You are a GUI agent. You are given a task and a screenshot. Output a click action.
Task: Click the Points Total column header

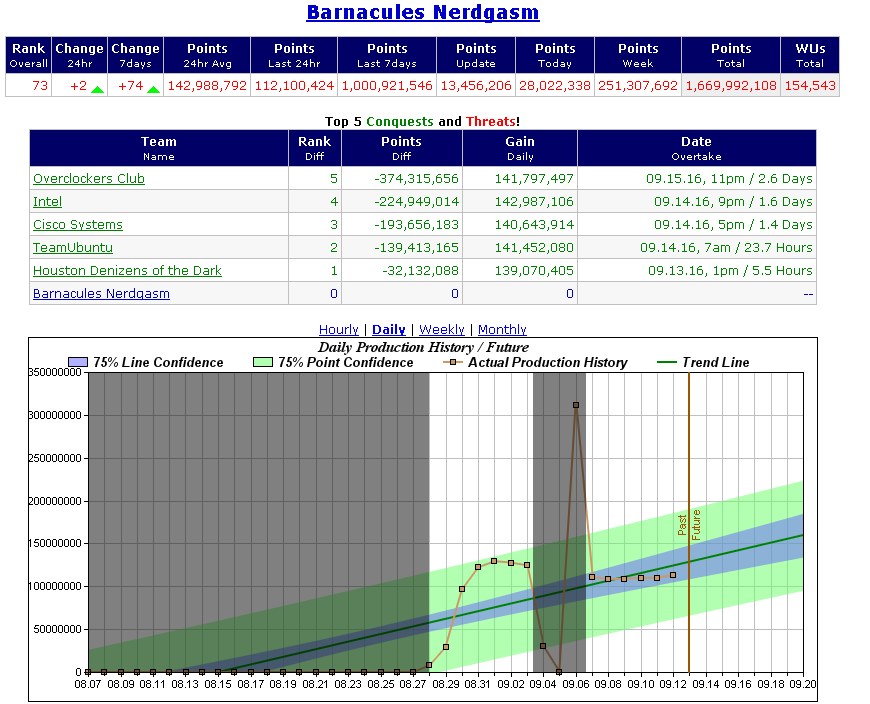731,55
